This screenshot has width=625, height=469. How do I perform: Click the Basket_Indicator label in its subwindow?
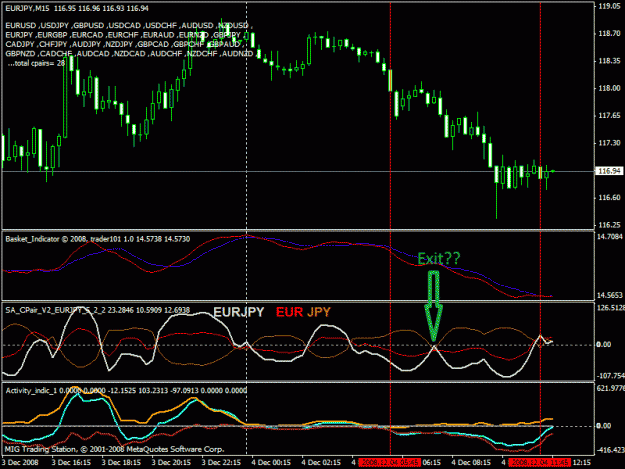click(98, 239)
